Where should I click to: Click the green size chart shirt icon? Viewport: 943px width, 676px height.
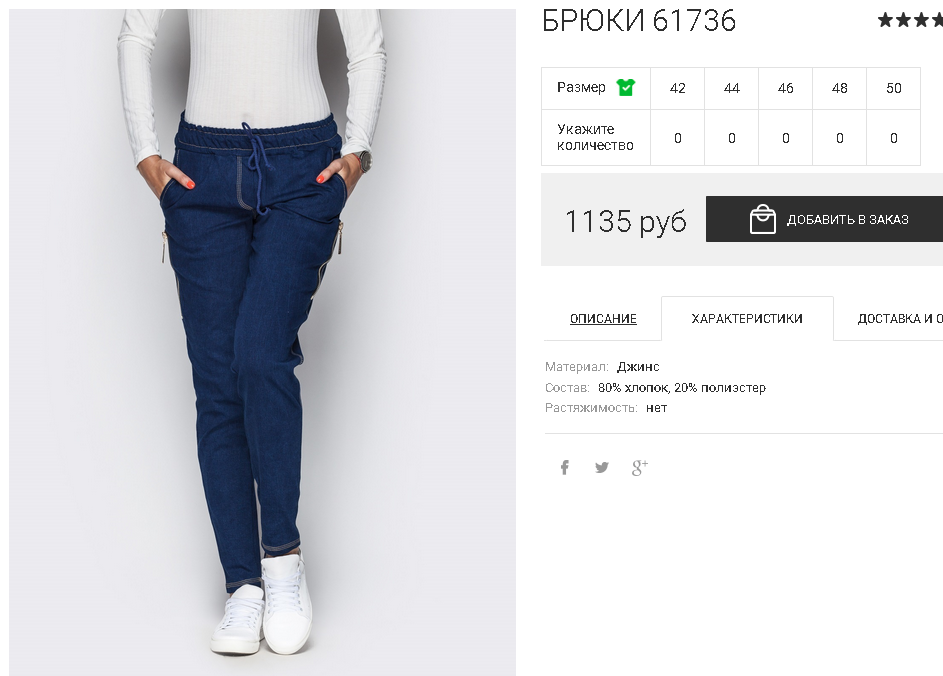coord(625,88)
